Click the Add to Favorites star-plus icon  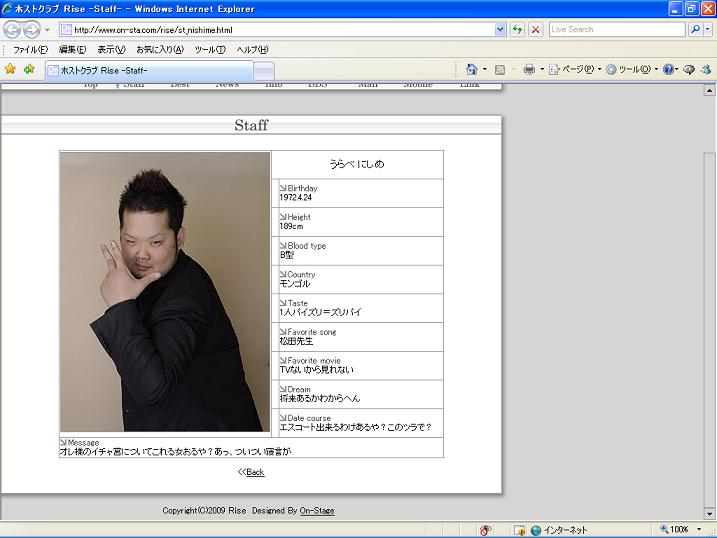pos(29,69)
